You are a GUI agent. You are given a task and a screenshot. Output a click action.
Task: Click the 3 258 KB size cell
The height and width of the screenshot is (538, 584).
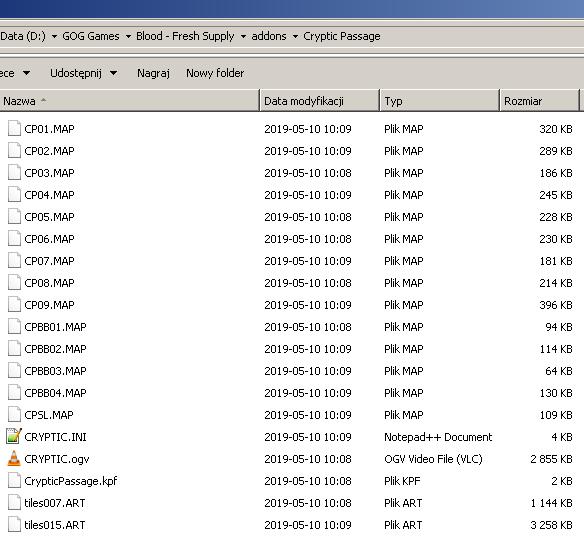[x=552, y=525]
